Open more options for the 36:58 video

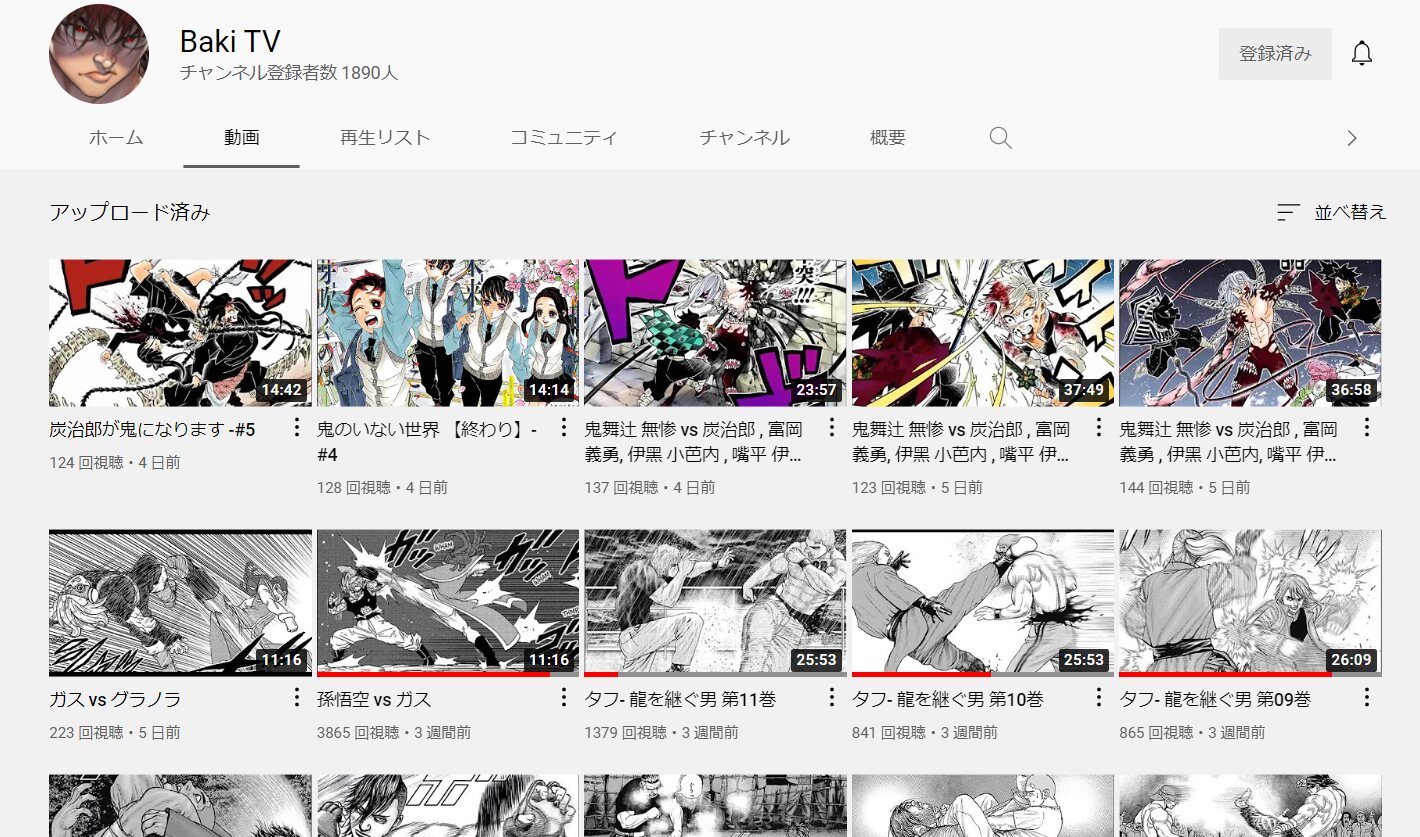(1366, 428)
